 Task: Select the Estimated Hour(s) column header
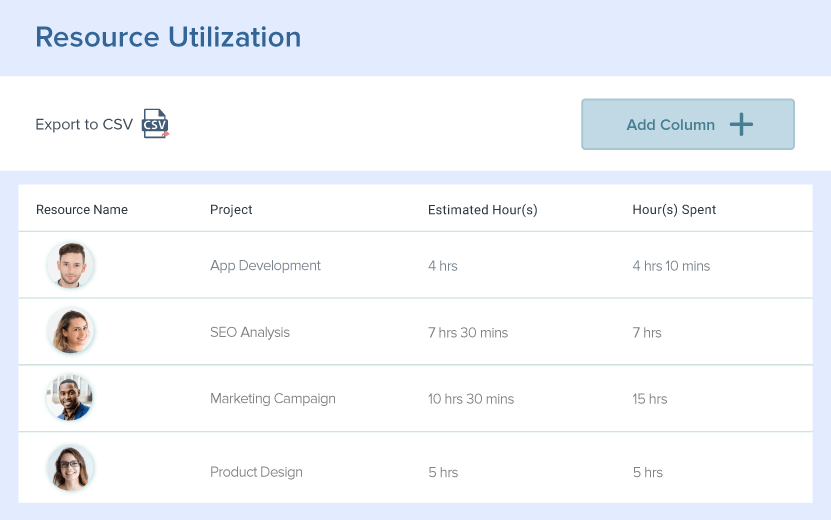pyautogui.click(x=482, y=210)
